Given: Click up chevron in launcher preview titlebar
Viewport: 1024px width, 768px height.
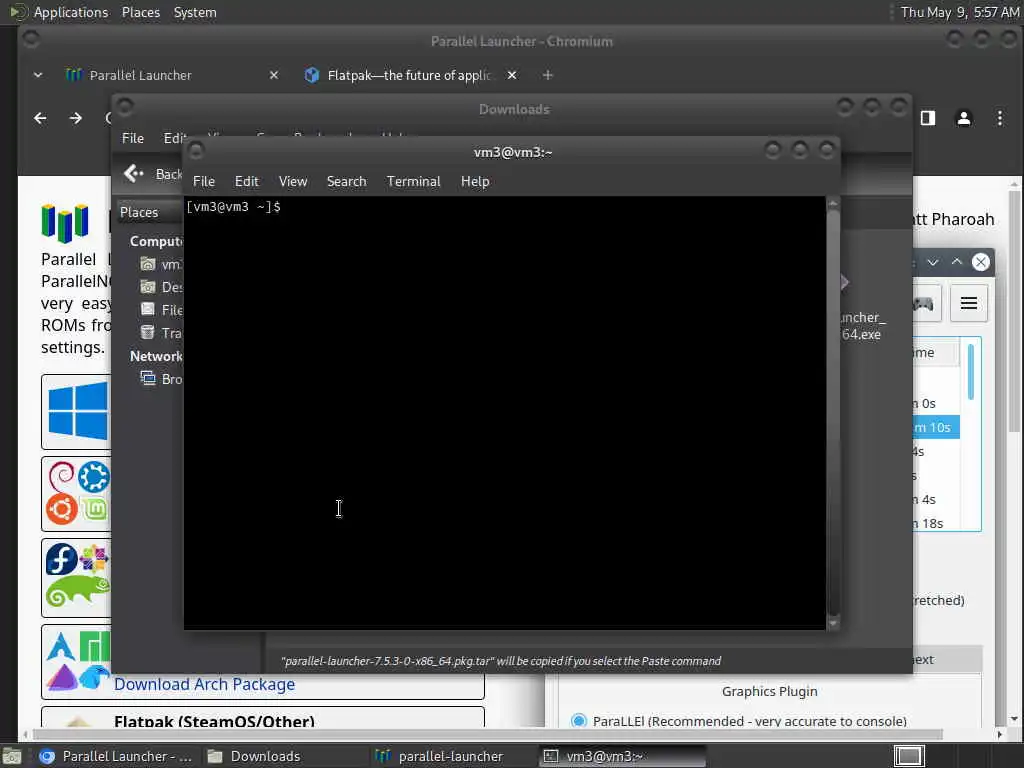Looking at the screenshot, I should (957, 262).
